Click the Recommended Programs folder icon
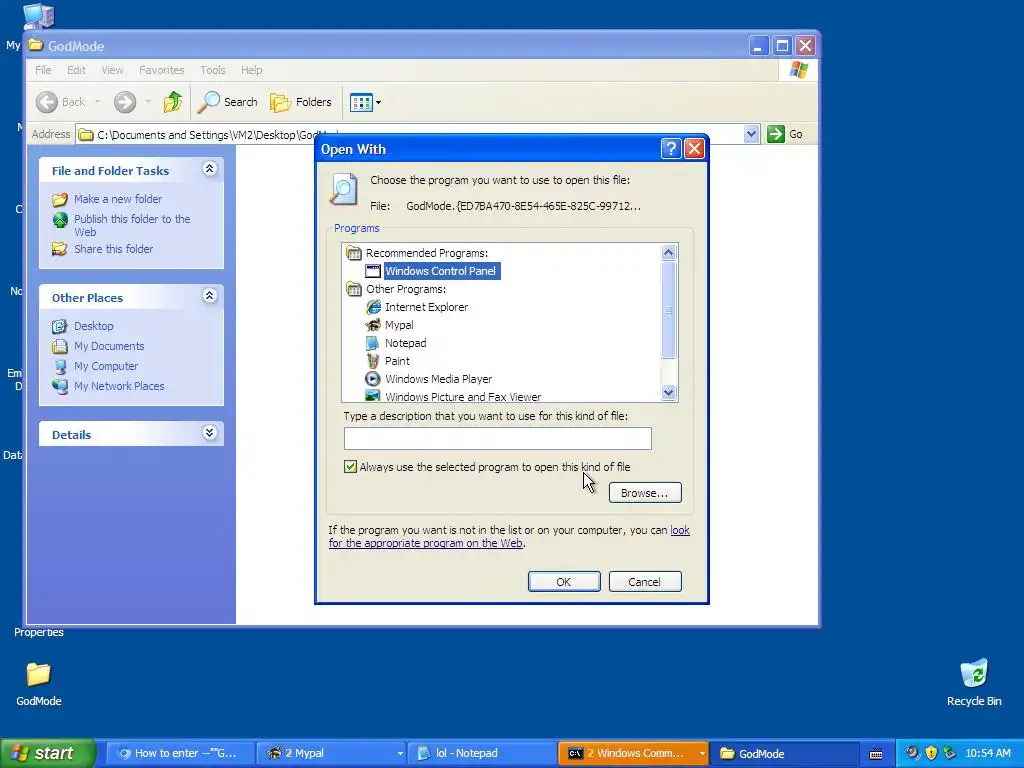This screenshot has height=768, width=1024. coord(354,253)
